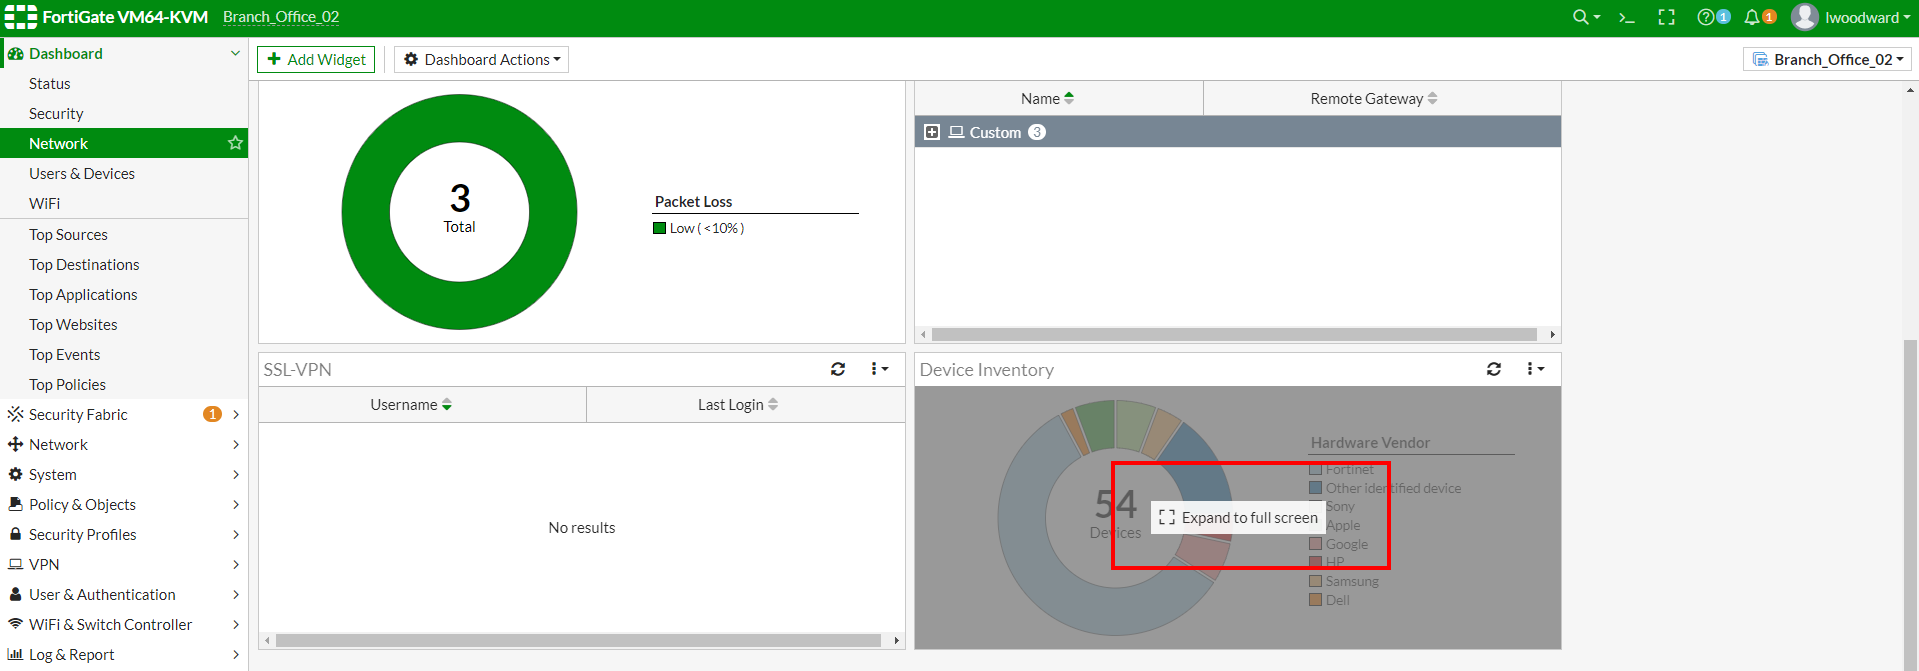The width and height of the screenshot is (1919, 671).
Task: Open lwoodward user menu
Action: tap(1851, 17)
